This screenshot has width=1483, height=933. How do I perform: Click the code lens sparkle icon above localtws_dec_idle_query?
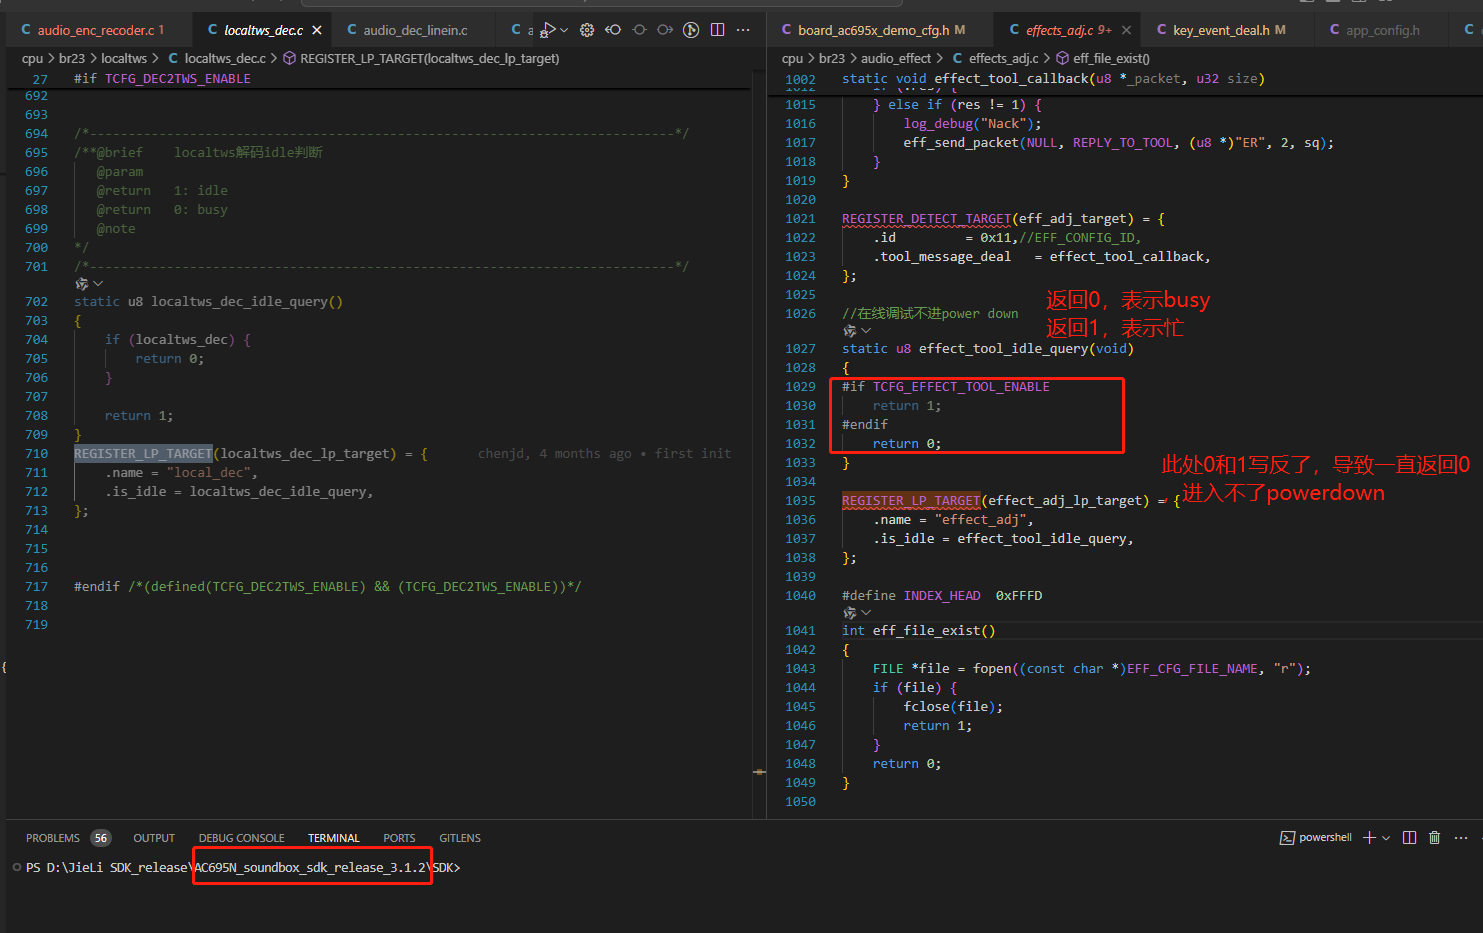pyautogui.click(x=81, y=284)
